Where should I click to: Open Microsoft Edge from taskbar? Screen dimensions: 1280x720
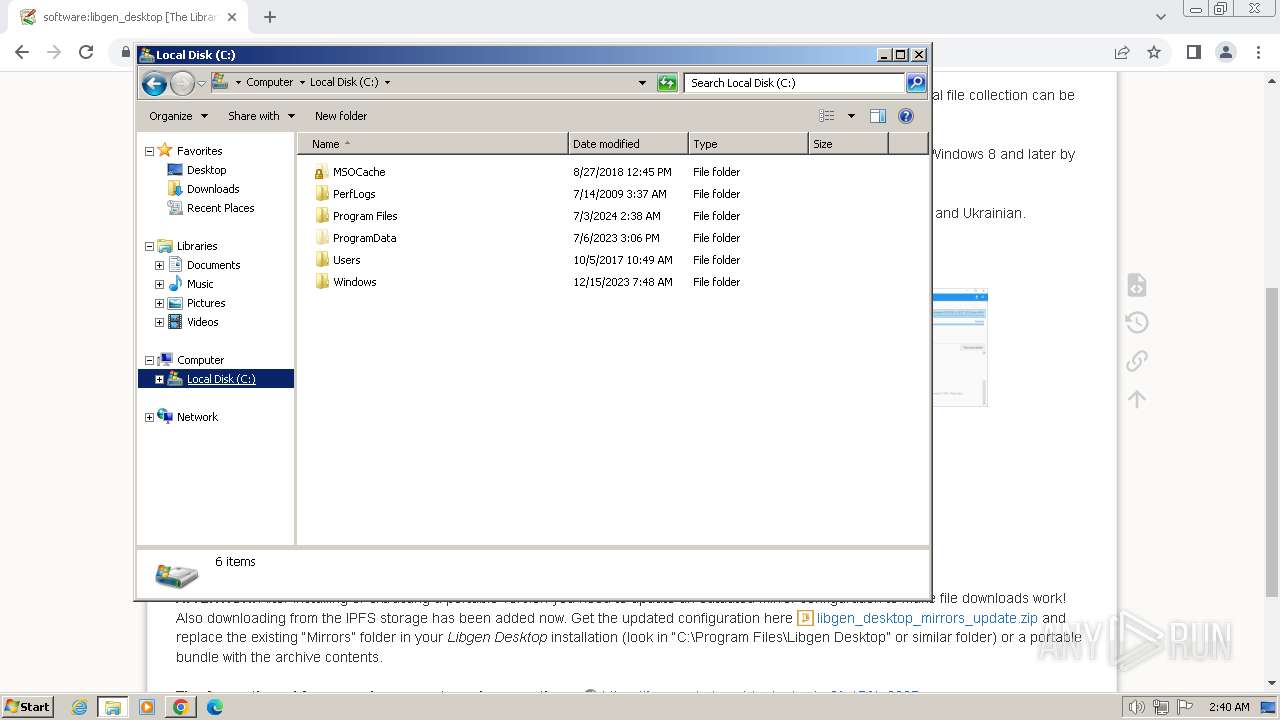tap(214, 707)
